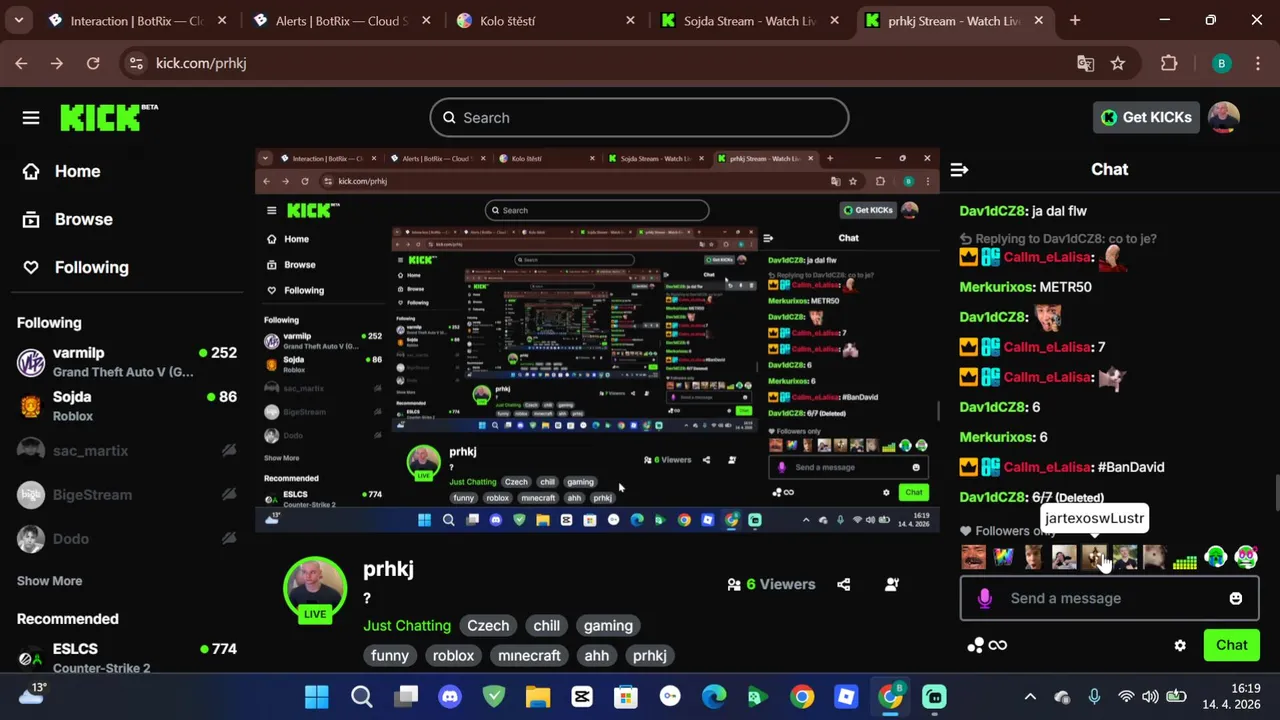Image resolution: width=1280 pixels, height=720 pixels.
Task: Click the Get KICKs button
Action: [1146, 118]
